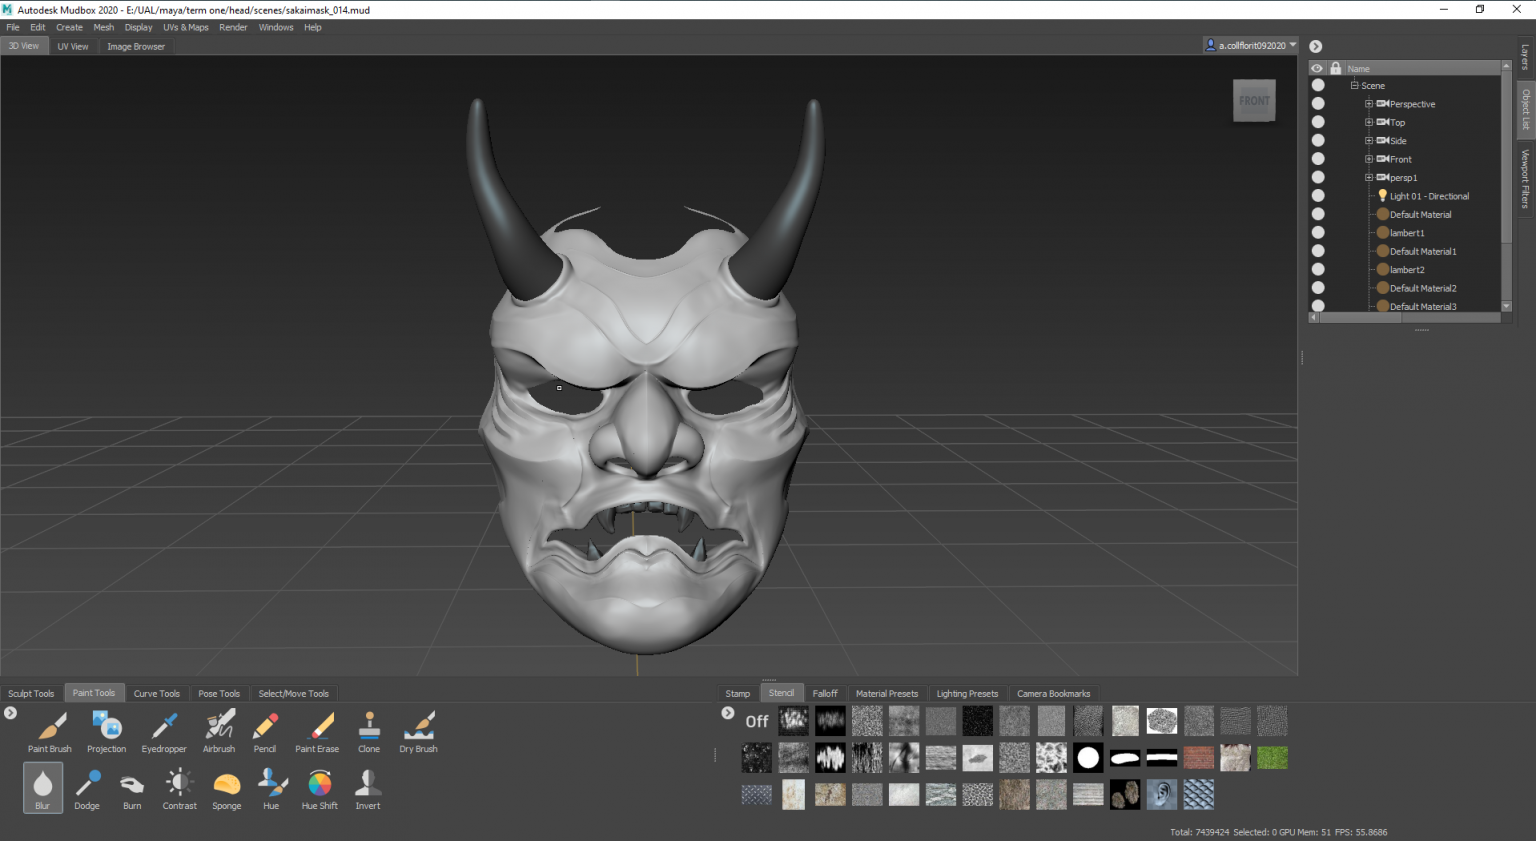This screenshot has height=841, width=1536.
Task: Select the ear stamp thumbnail
Action: tap(1162, 794)
